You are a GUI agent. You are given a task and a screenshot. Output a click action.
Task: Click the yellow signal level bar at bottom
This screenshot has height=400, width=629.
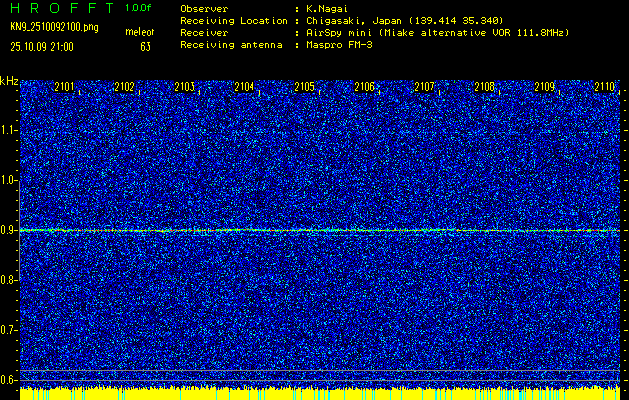coord(320,393)
